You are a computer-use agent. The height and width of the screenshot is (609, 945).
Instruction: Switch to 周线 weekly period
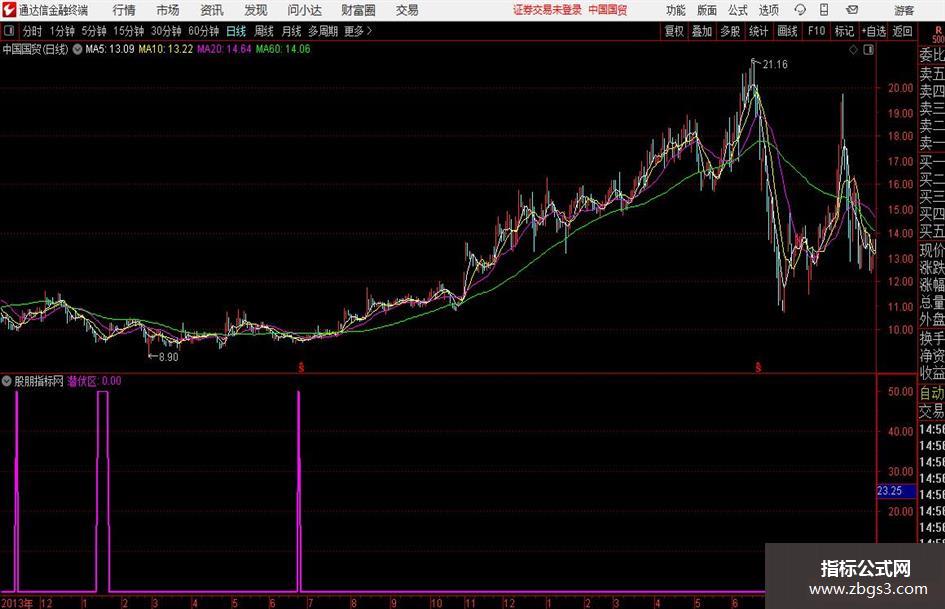pos(263,31)
